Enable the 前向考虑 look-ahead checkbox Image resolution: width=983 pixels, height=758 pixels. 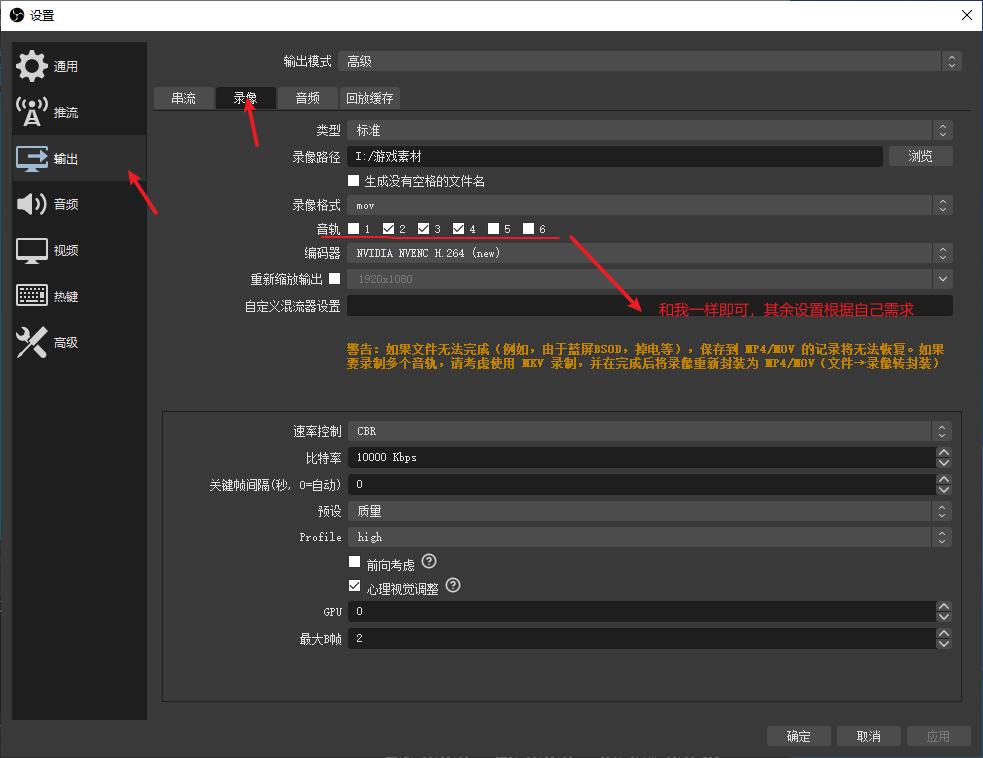pyautogui.click(x=355, y=562)
